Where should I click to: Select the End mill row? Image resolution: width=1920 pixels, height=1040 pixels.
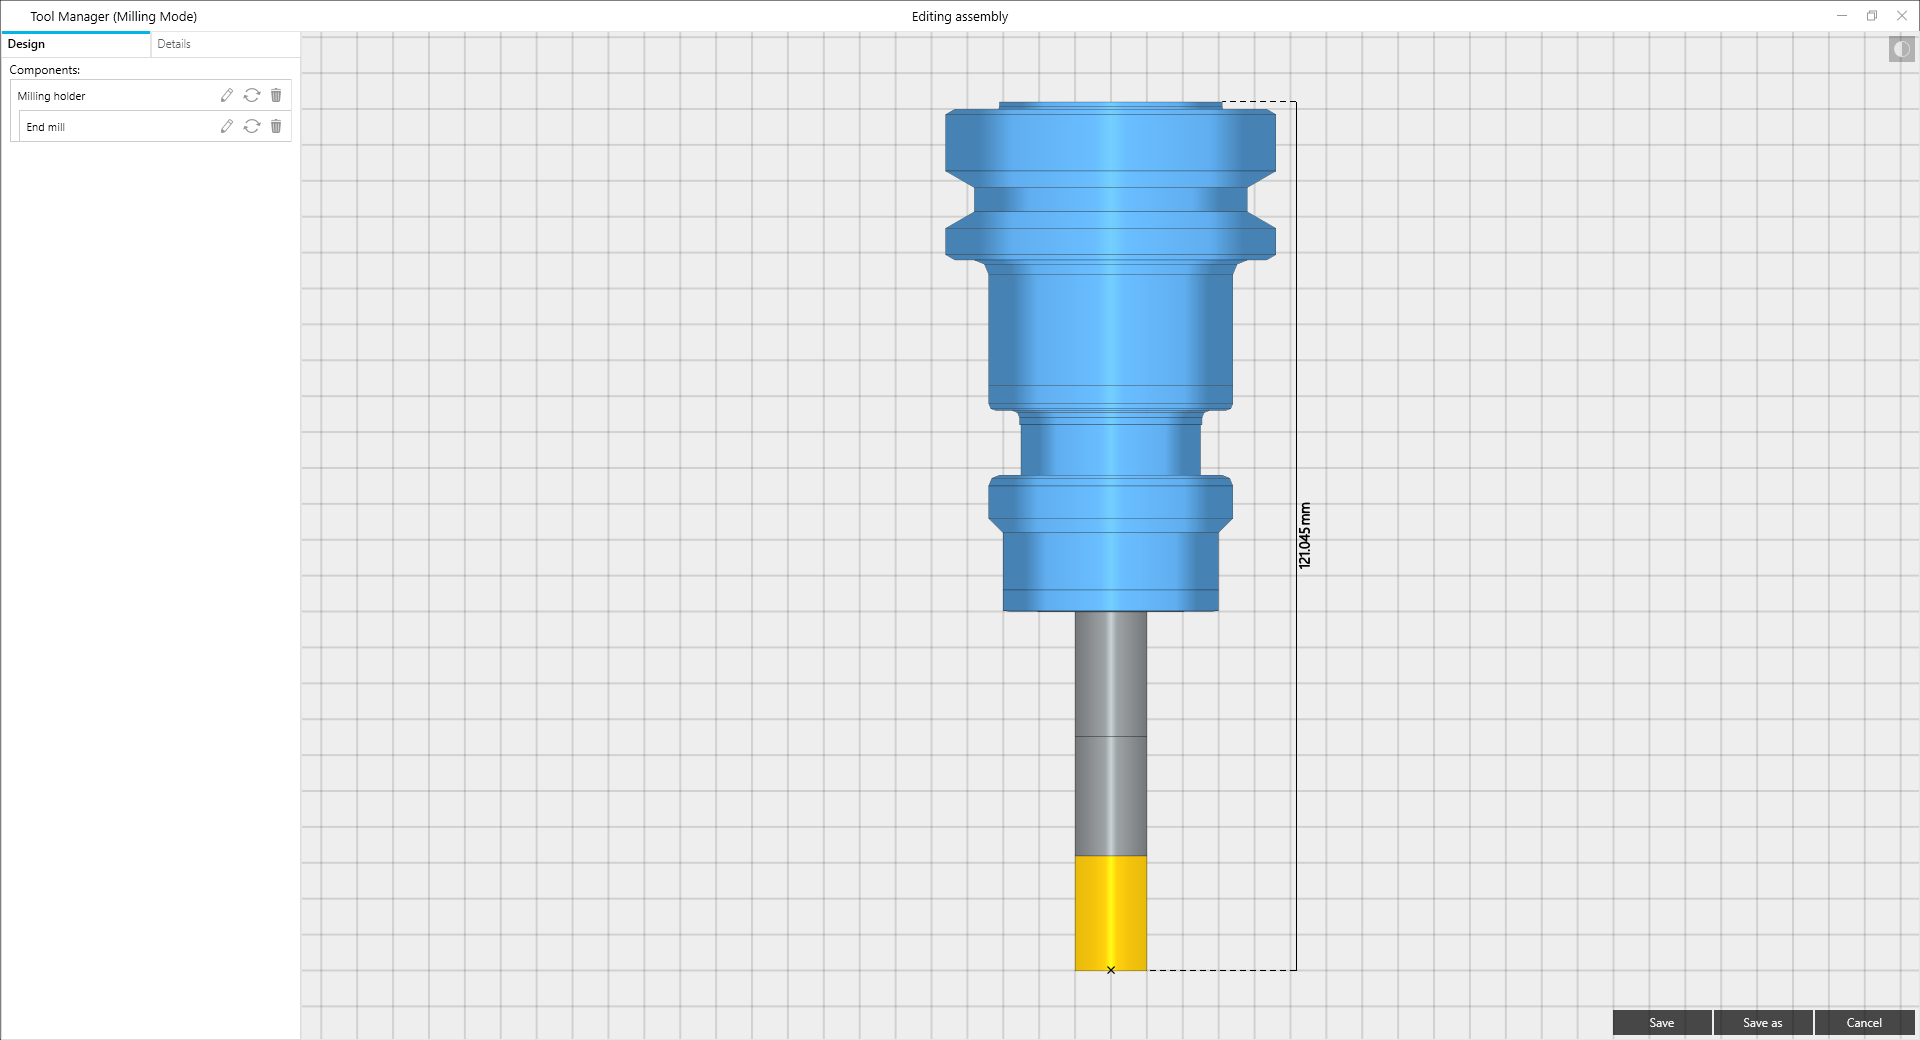(155, 127)
